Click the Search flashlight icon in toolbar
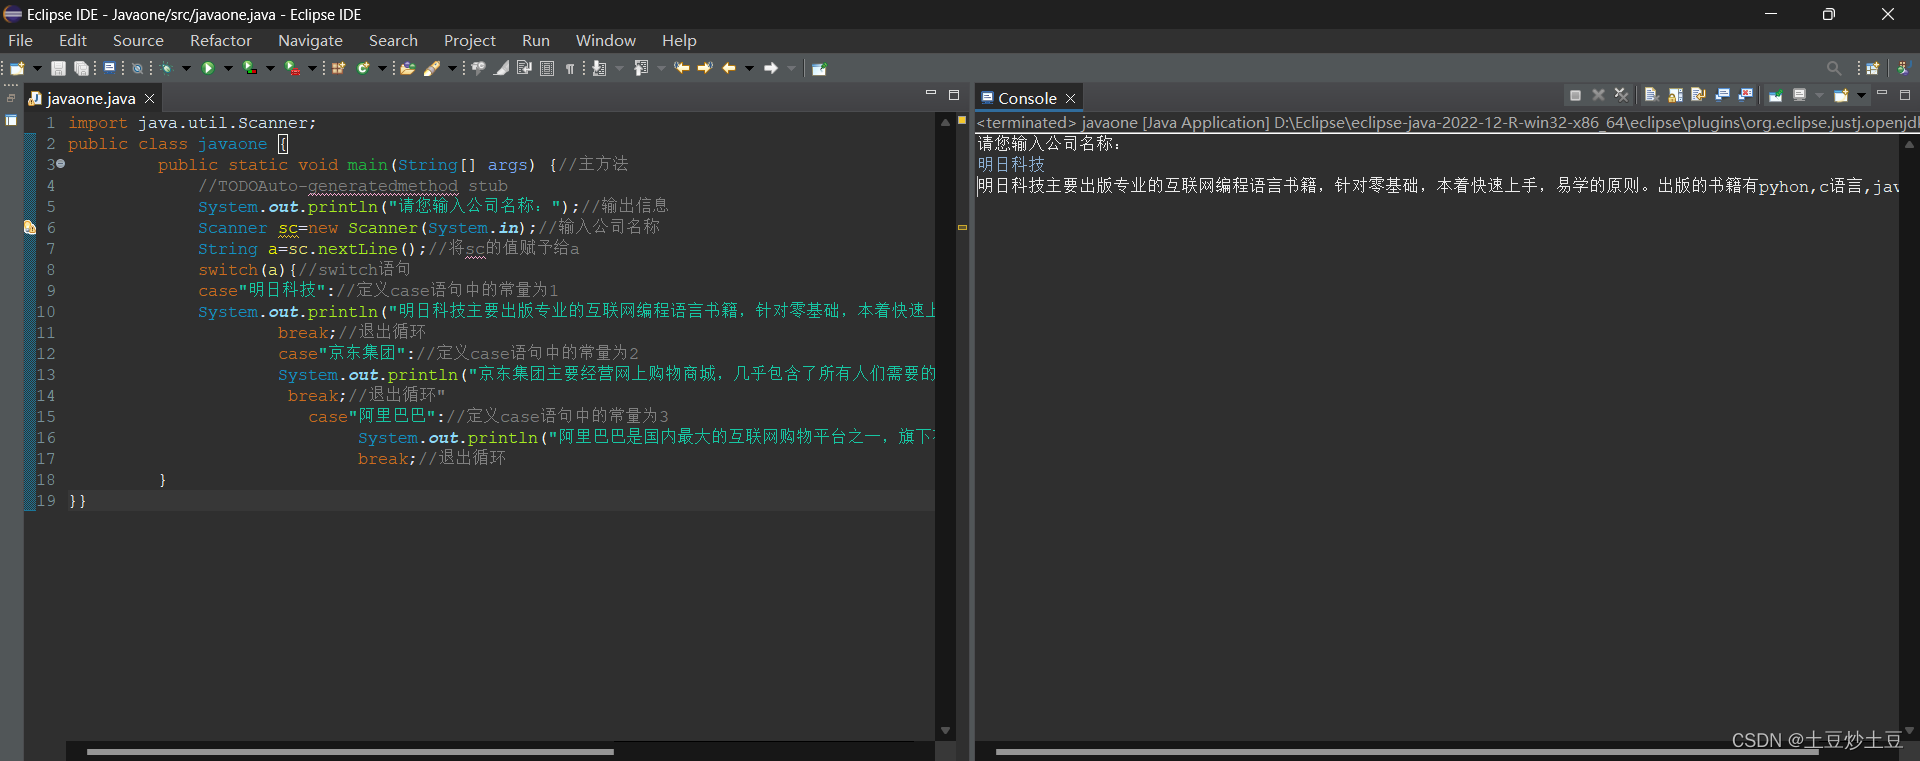Viewport: 1920px width, 761px height. [x=431, y=68]
